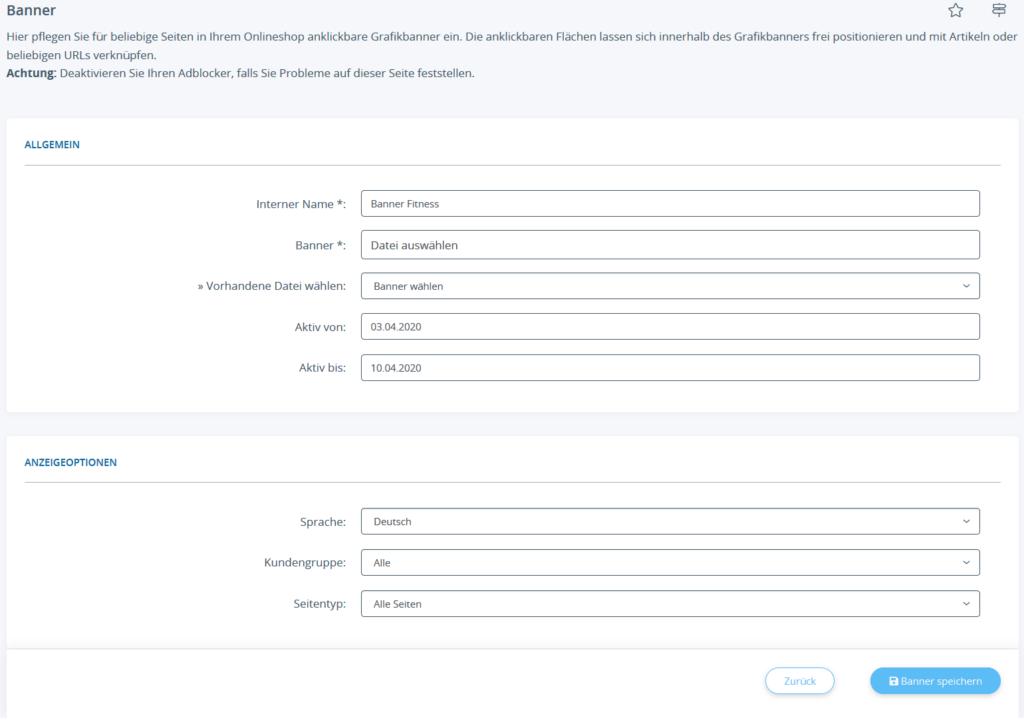
Task: Open the Seitentyp dropdown showing Alle Seiten
Action: click(x=669, y=604)
